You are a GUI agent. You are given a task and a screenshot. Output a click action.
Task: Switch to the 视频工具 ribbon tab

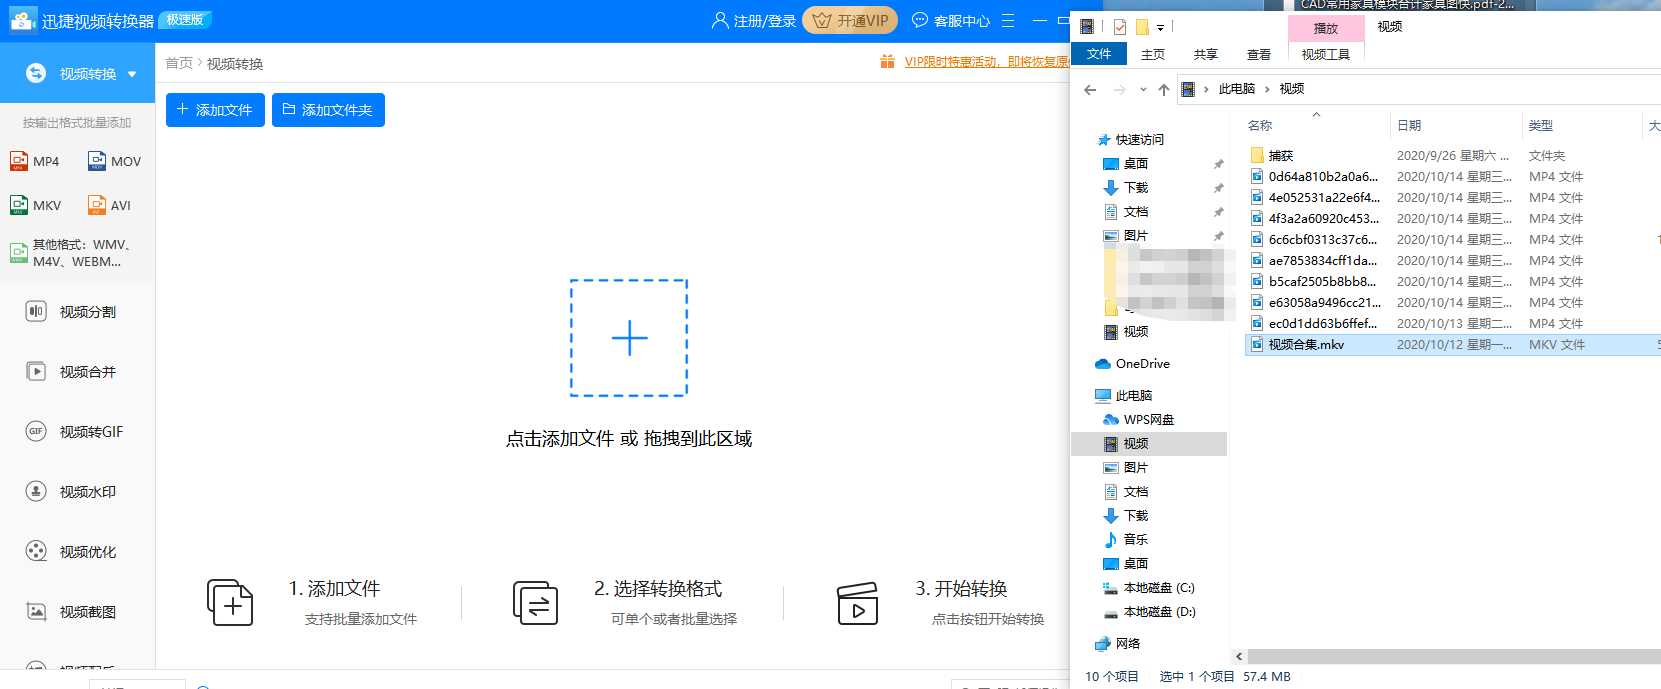coord(1326,55)
